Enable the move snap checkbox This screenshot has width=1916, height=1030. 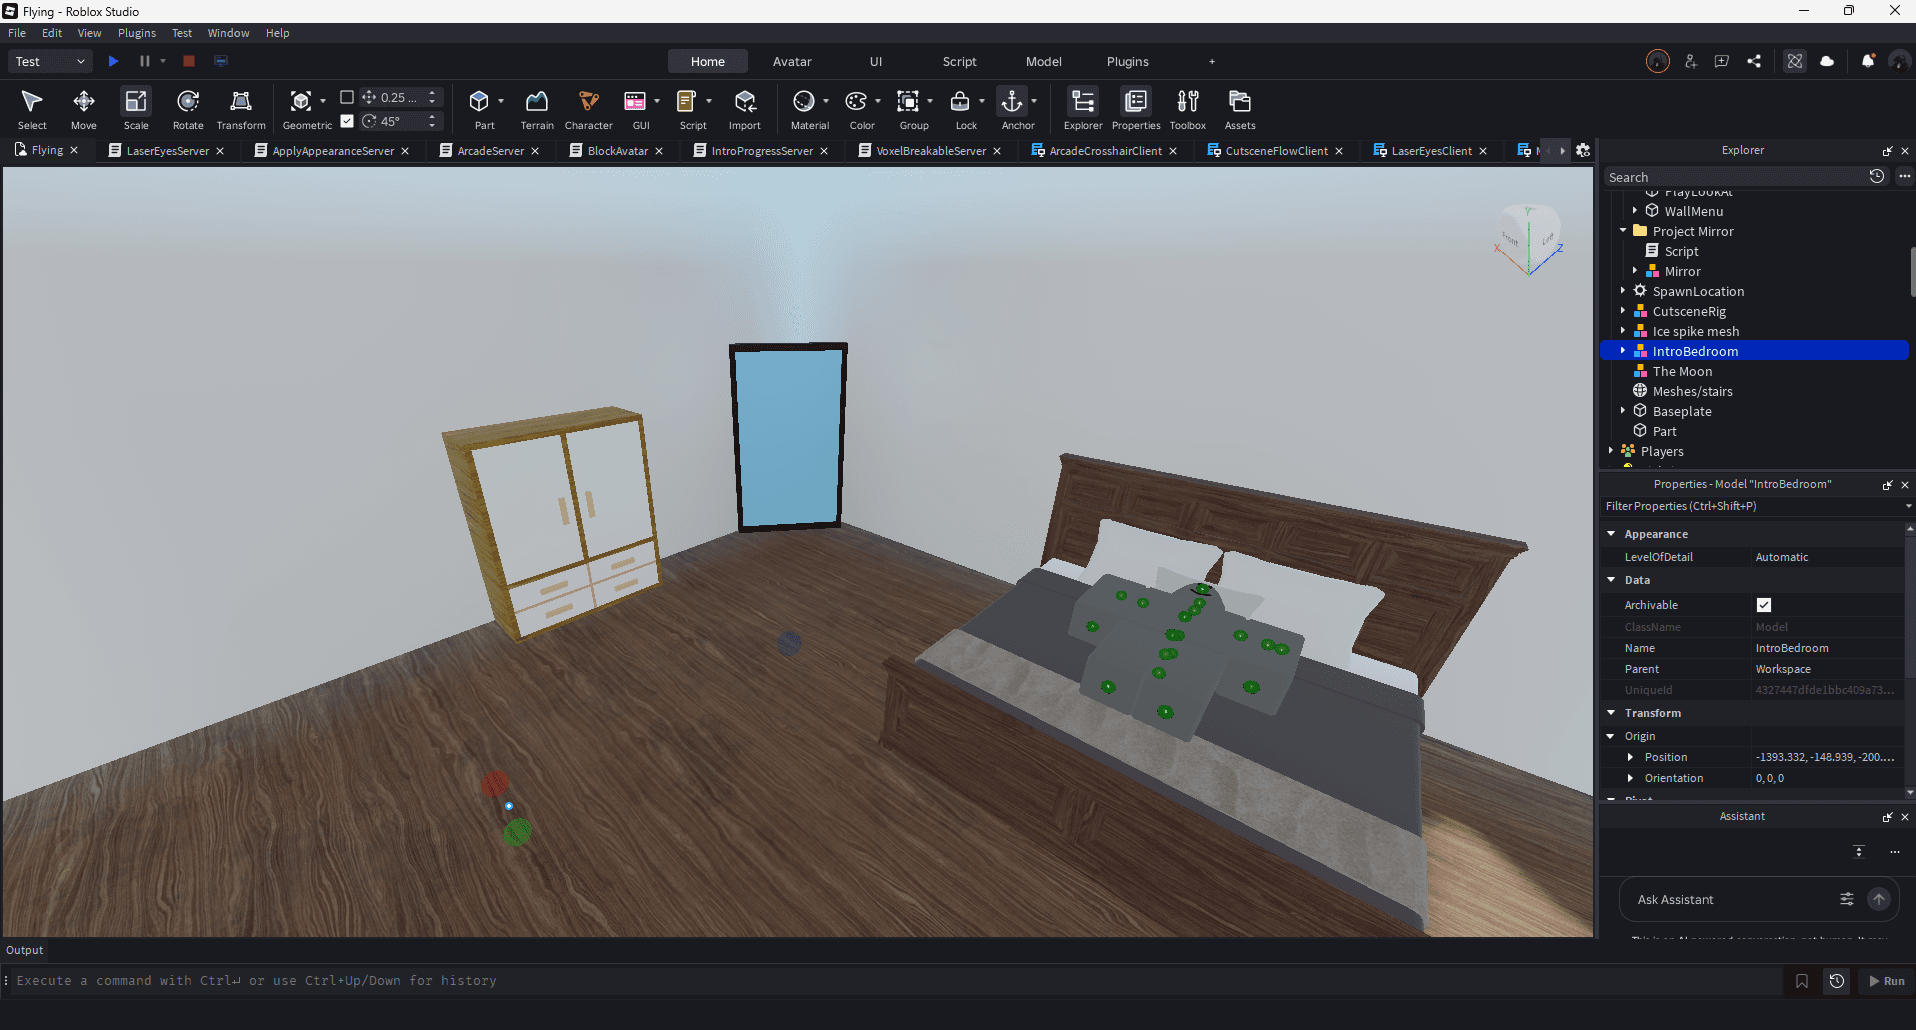tap(347, 97)
